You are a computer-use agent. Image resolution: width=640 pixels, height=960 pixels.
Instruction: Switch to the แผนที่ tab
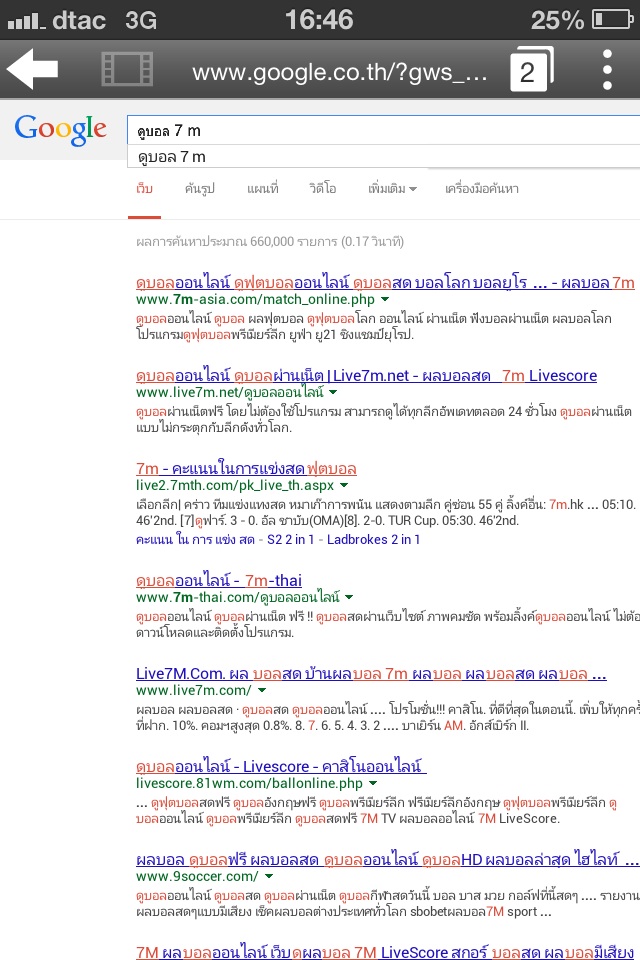pos(263,189)
